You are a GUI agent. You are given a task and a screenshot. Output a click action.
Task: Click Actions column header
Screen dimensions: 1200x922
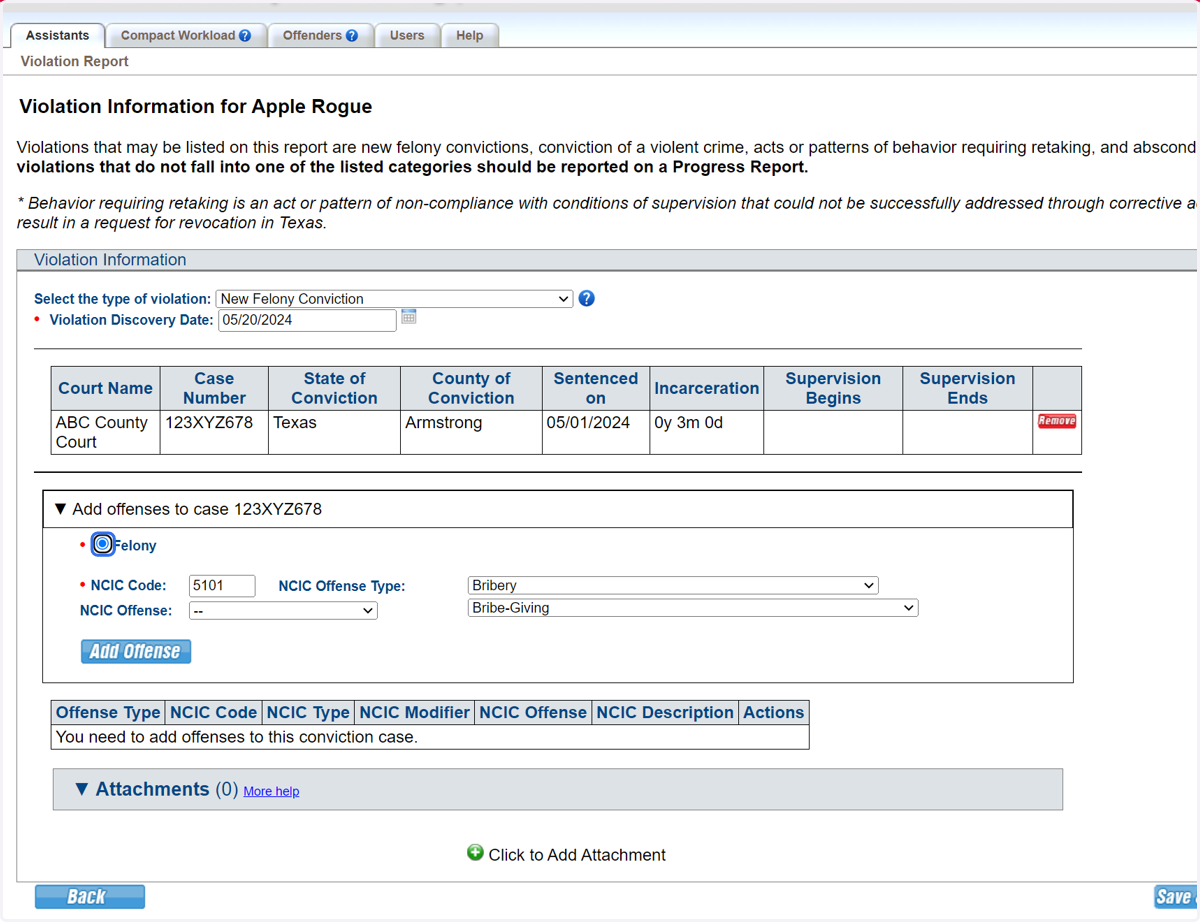773,712
